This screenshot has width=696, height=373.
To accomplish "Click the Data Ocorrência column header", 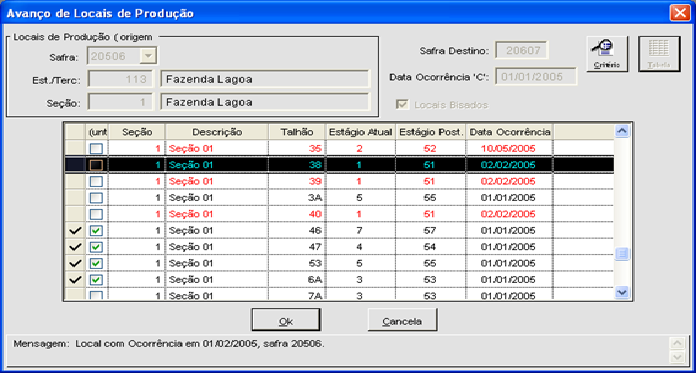I will click(x=510, y=132).
